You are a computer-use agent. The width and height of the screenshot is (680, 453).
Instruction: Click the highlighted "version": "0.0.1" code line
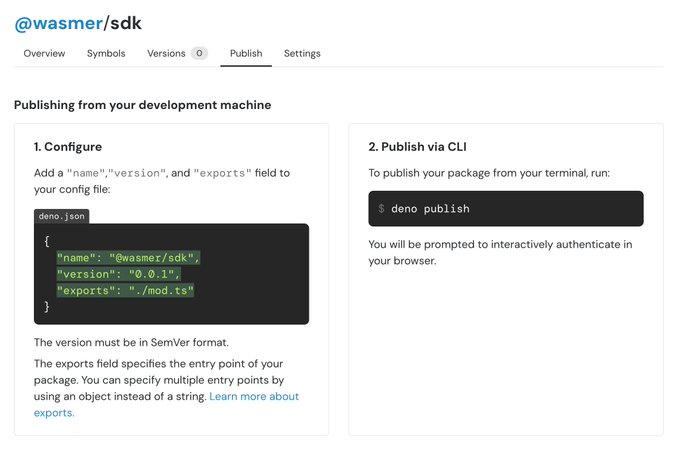point(119,274)
